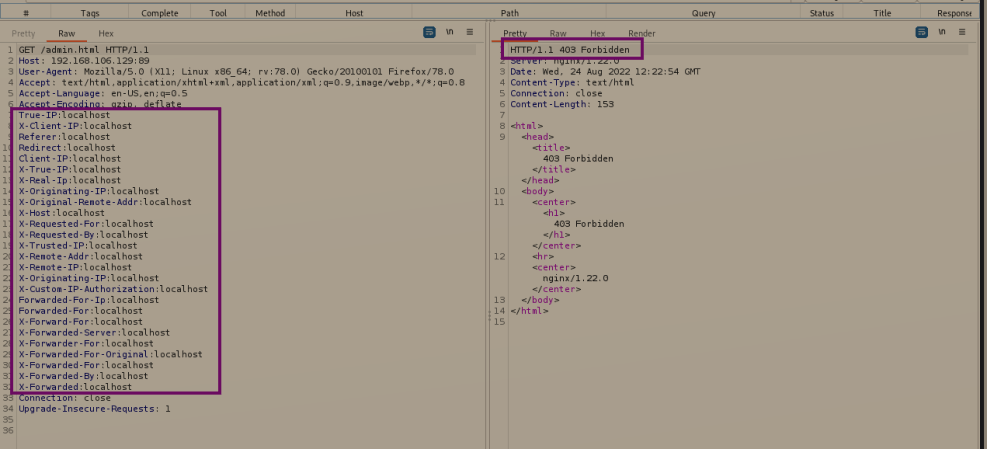Select the Raw tab in response pane
This screenshot has width=987, height=449.
click(558, 34)
